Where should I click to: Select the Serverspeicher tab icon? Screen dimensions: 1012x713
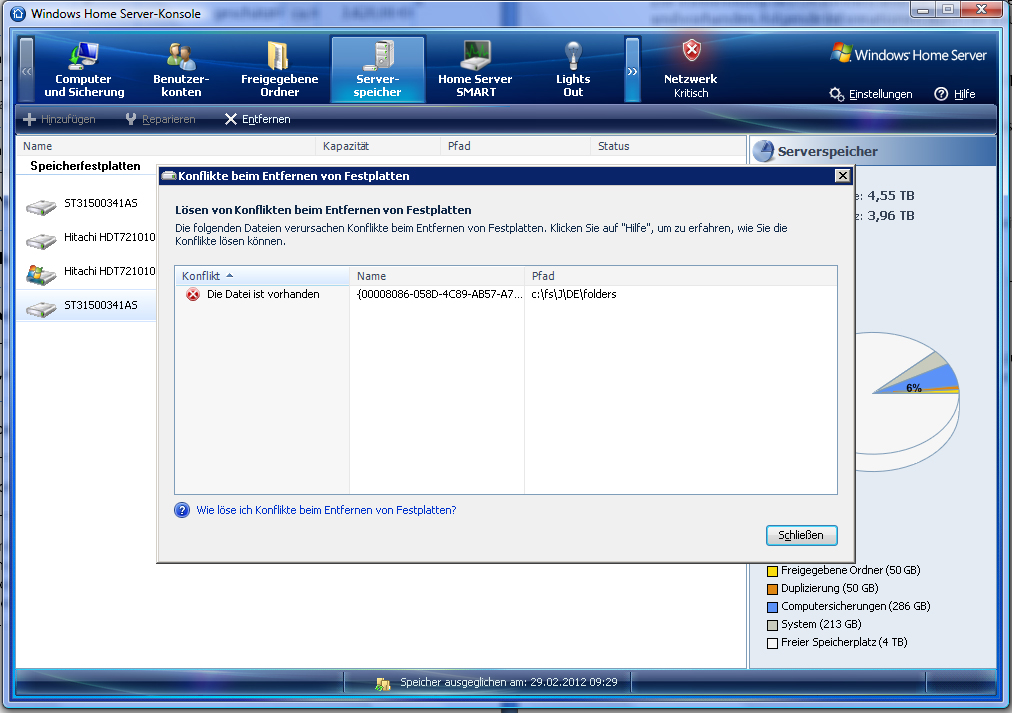pos(378,56)
